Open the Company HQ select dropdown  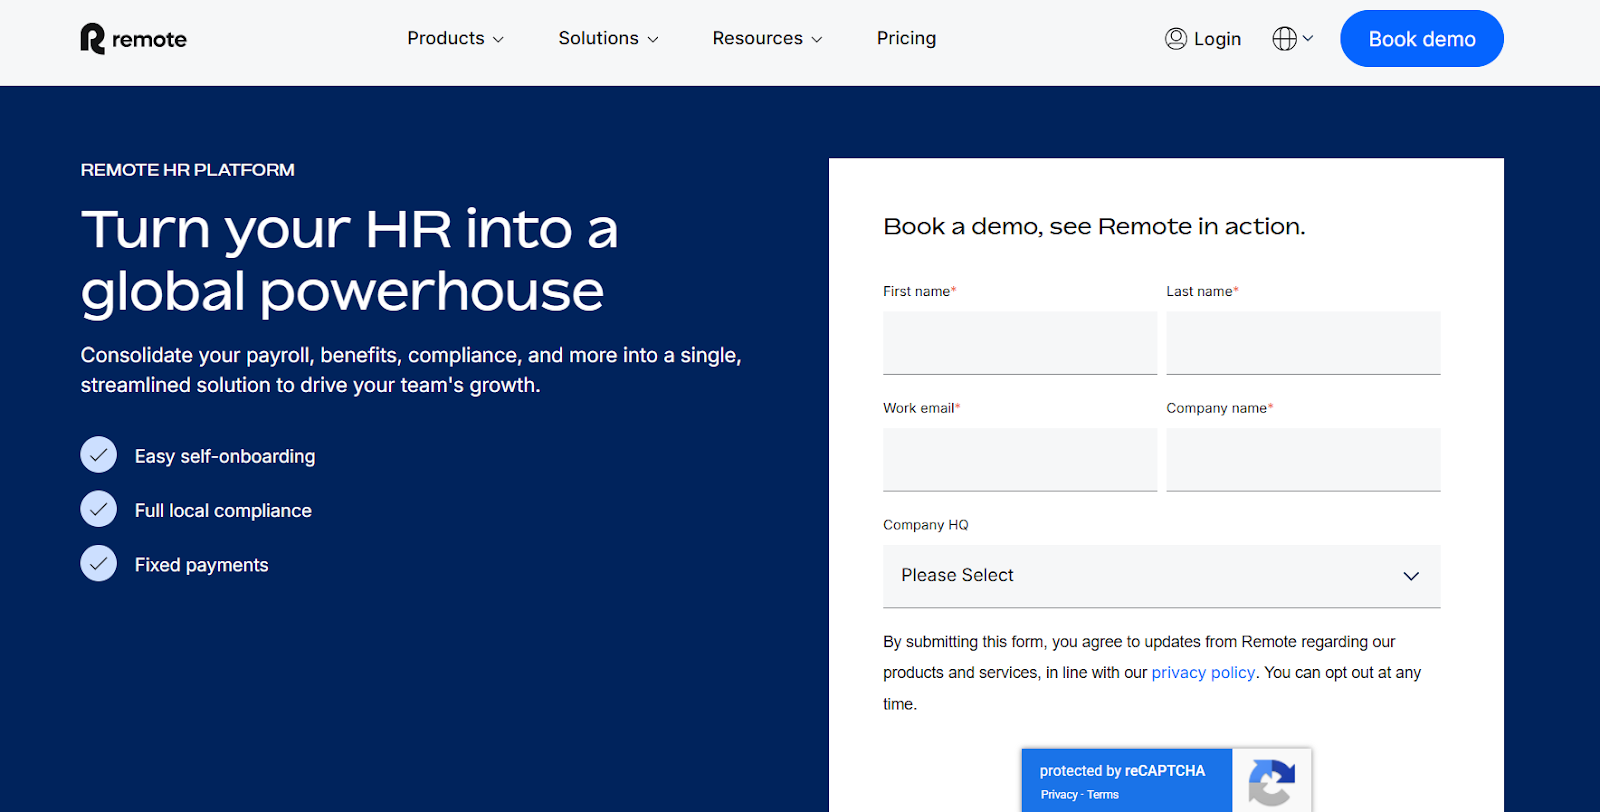[1161, 576]
